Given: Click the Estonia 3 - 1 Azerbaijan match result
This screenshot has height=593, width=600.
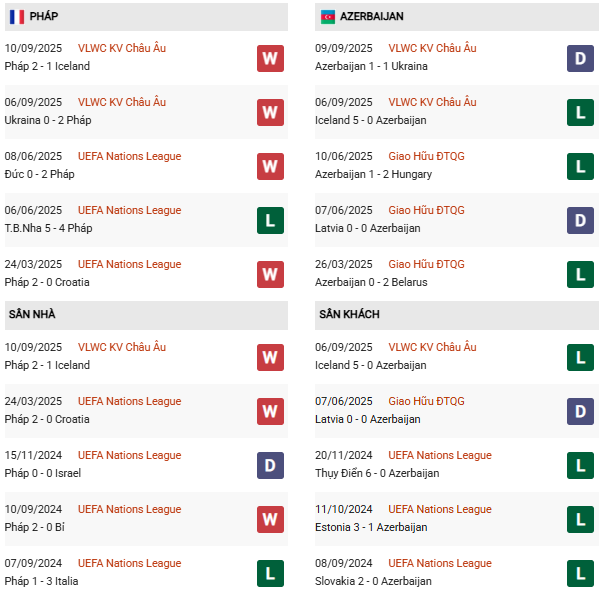Looking at the screenshot, I should coord(370,527).
